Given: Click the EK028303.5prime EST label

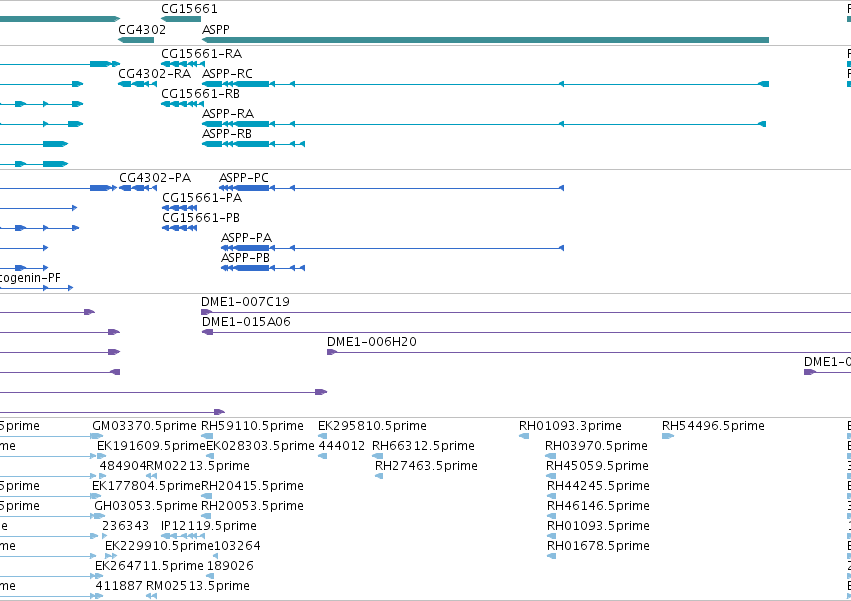Looking at the screenshot, I should (261, 446).
